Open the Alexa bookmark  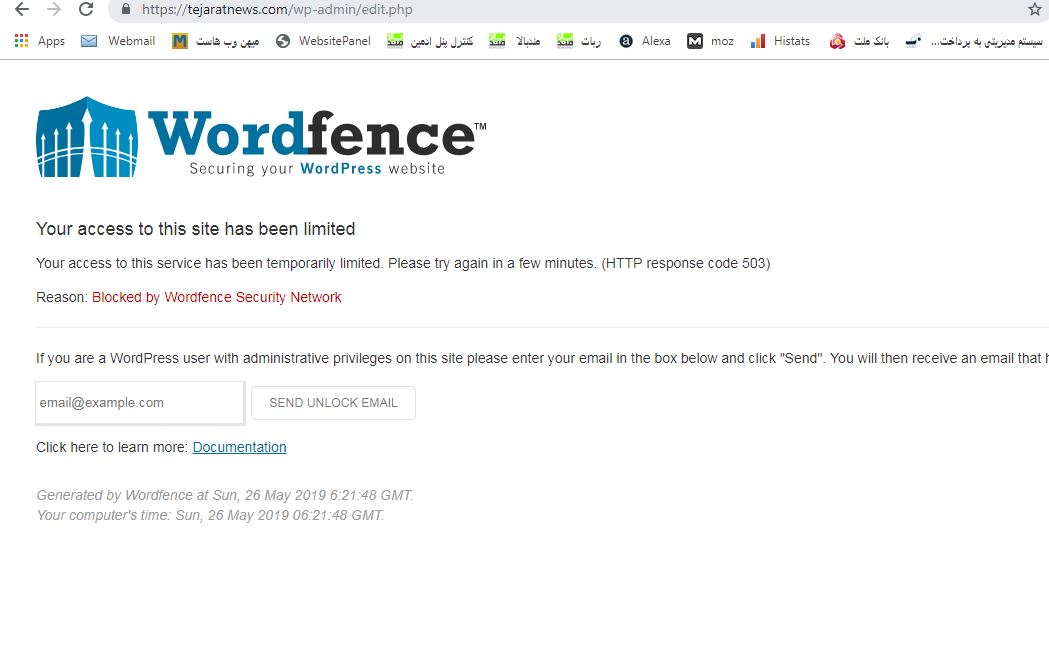644,41
